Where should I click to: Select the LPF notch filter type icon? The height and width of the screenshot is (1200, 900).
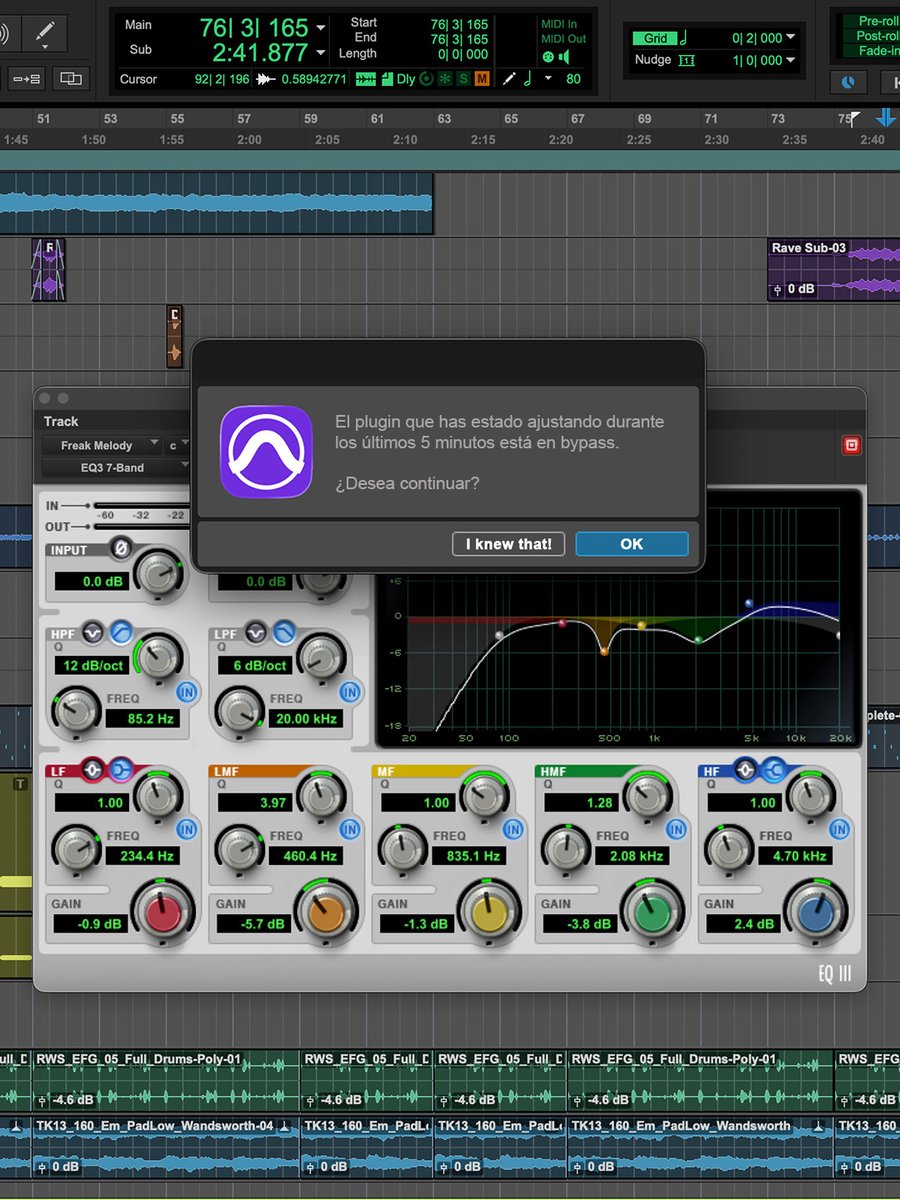click(x=256, y=632)
